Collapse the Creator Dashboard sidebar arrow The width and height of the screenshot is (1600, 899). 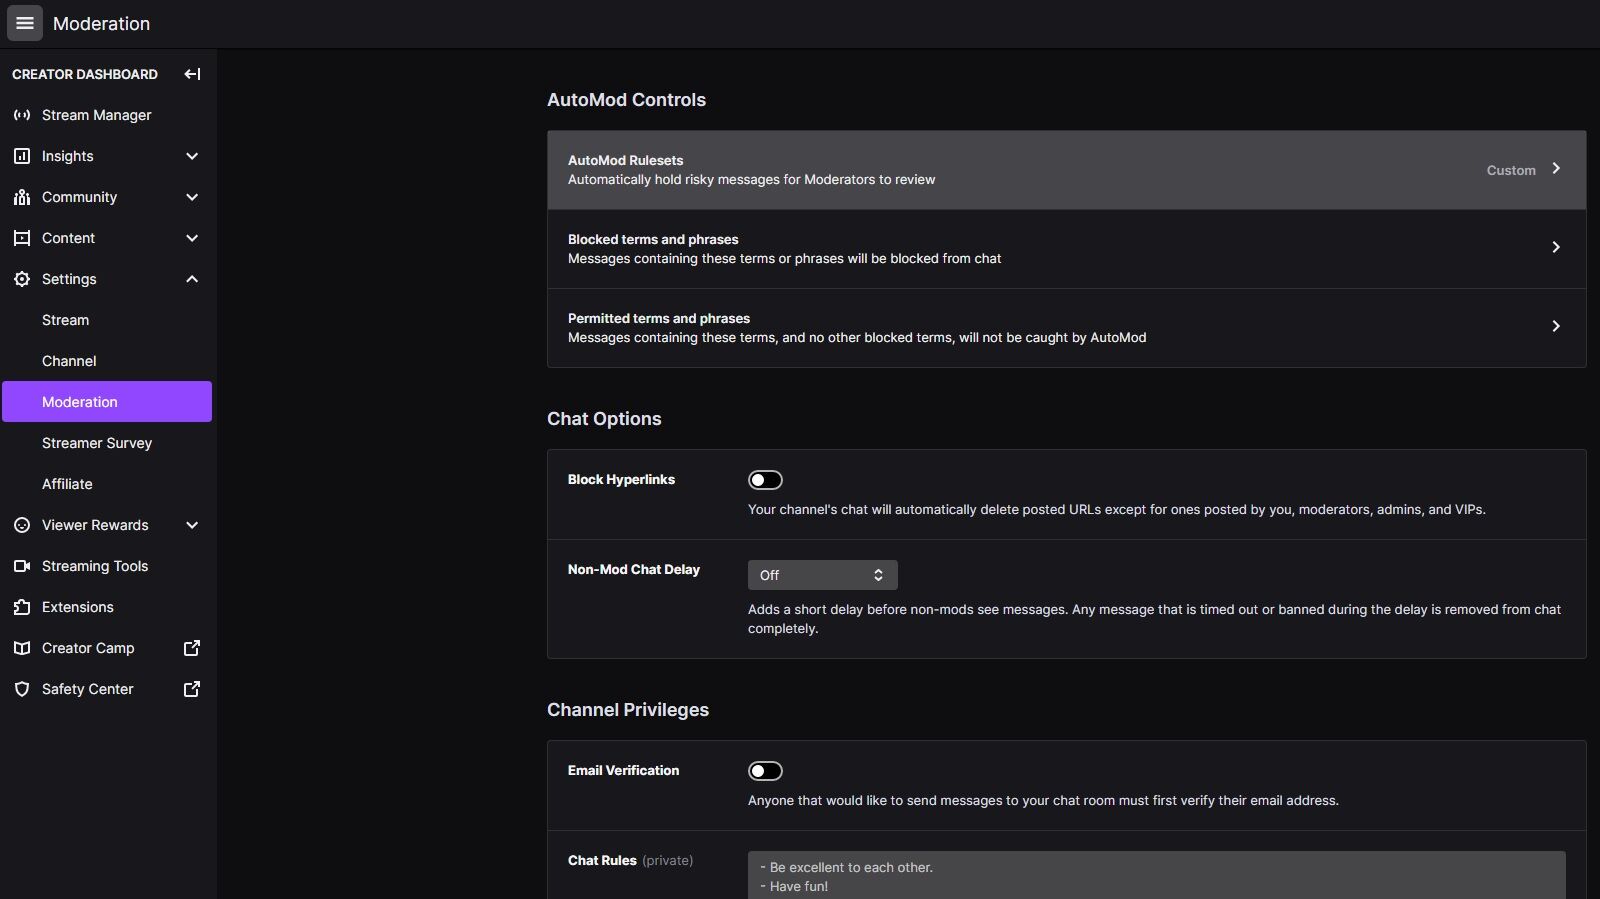point(192,74)
